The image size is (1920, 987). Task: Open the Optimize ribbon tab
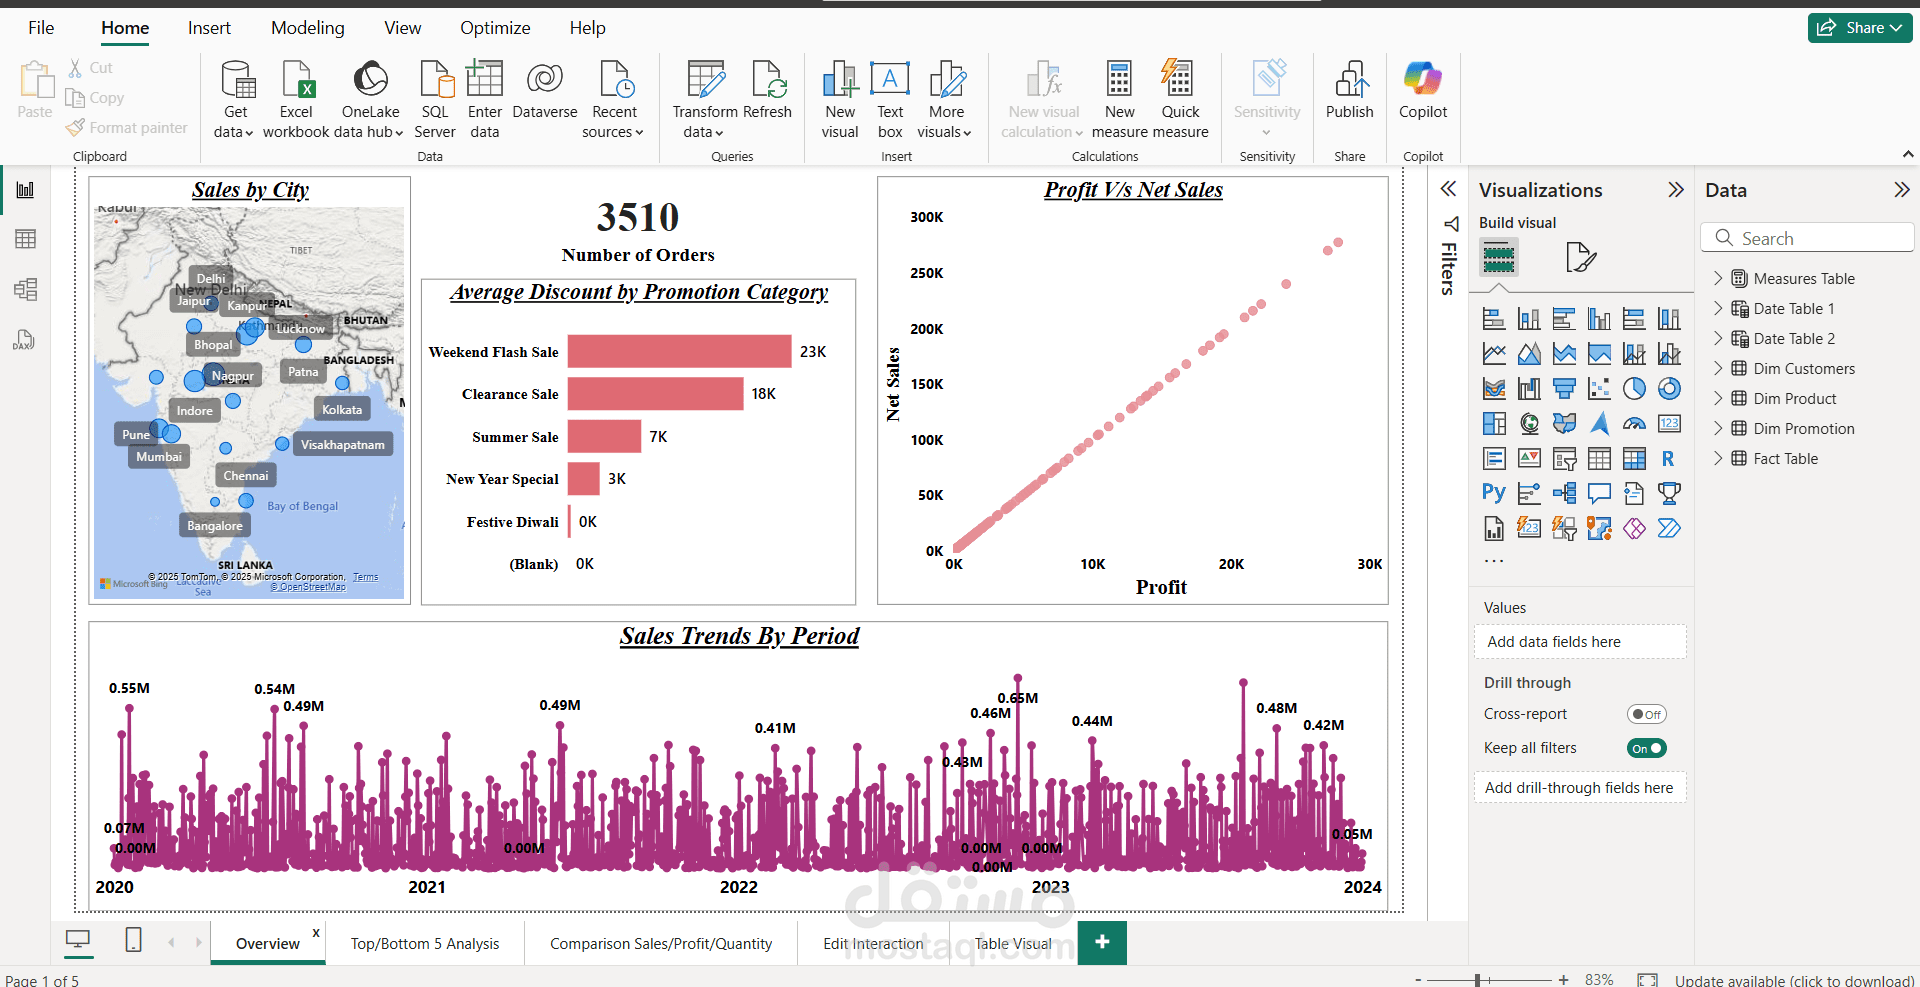(x=495, y=28)
